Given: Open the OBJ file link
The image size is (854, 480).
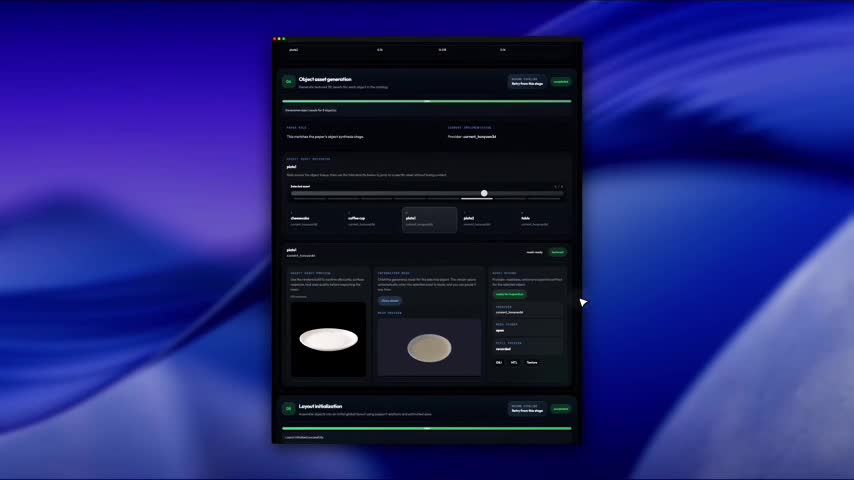Looking at the screenshot, I should [x=499, y=362].
